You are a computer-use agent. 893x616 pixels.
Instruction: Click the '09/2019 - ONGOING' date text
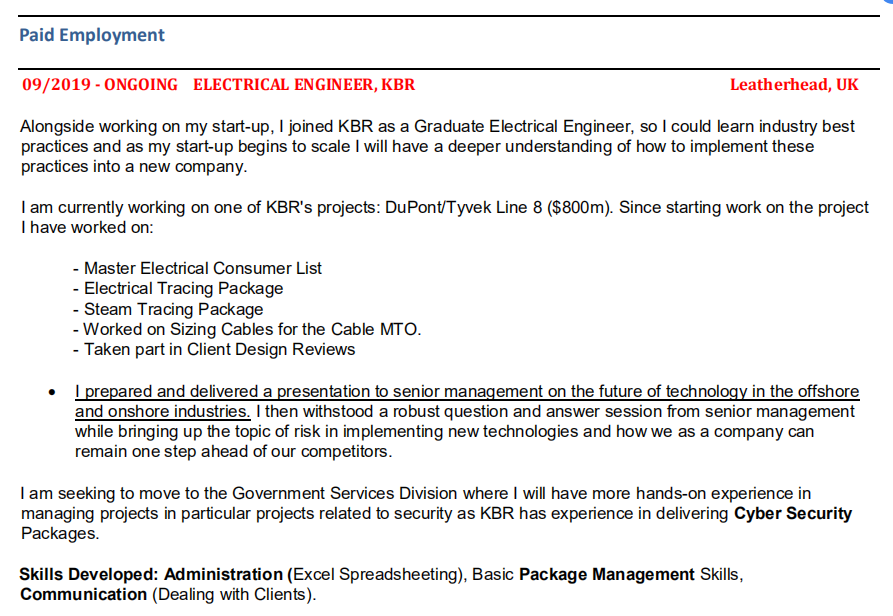pyautogui.click(x=100, y=85)
